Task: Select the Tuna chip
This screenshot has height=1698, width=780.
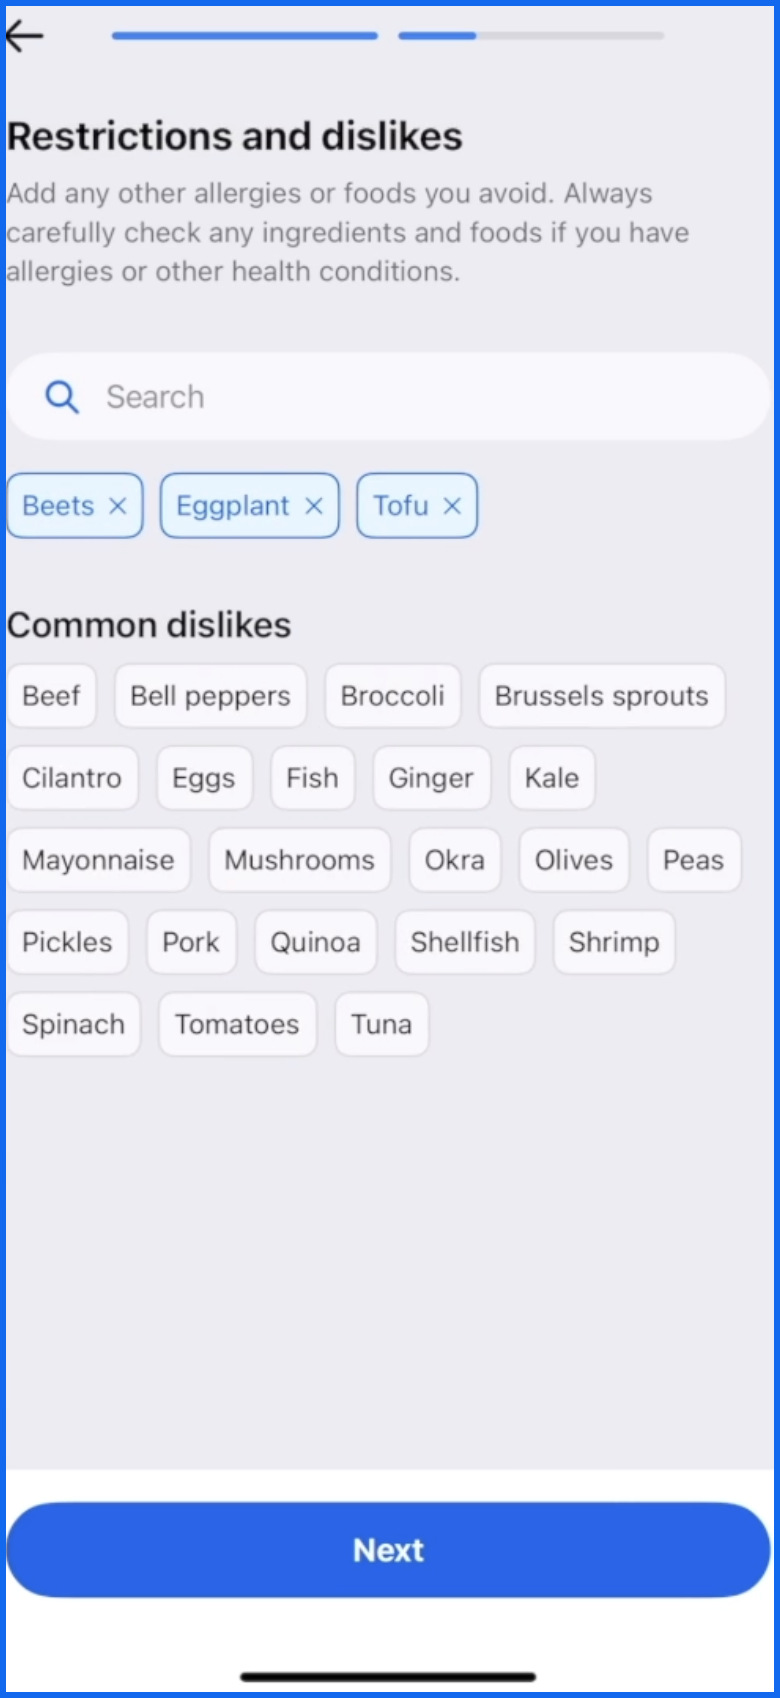Action: point(382,1024)
